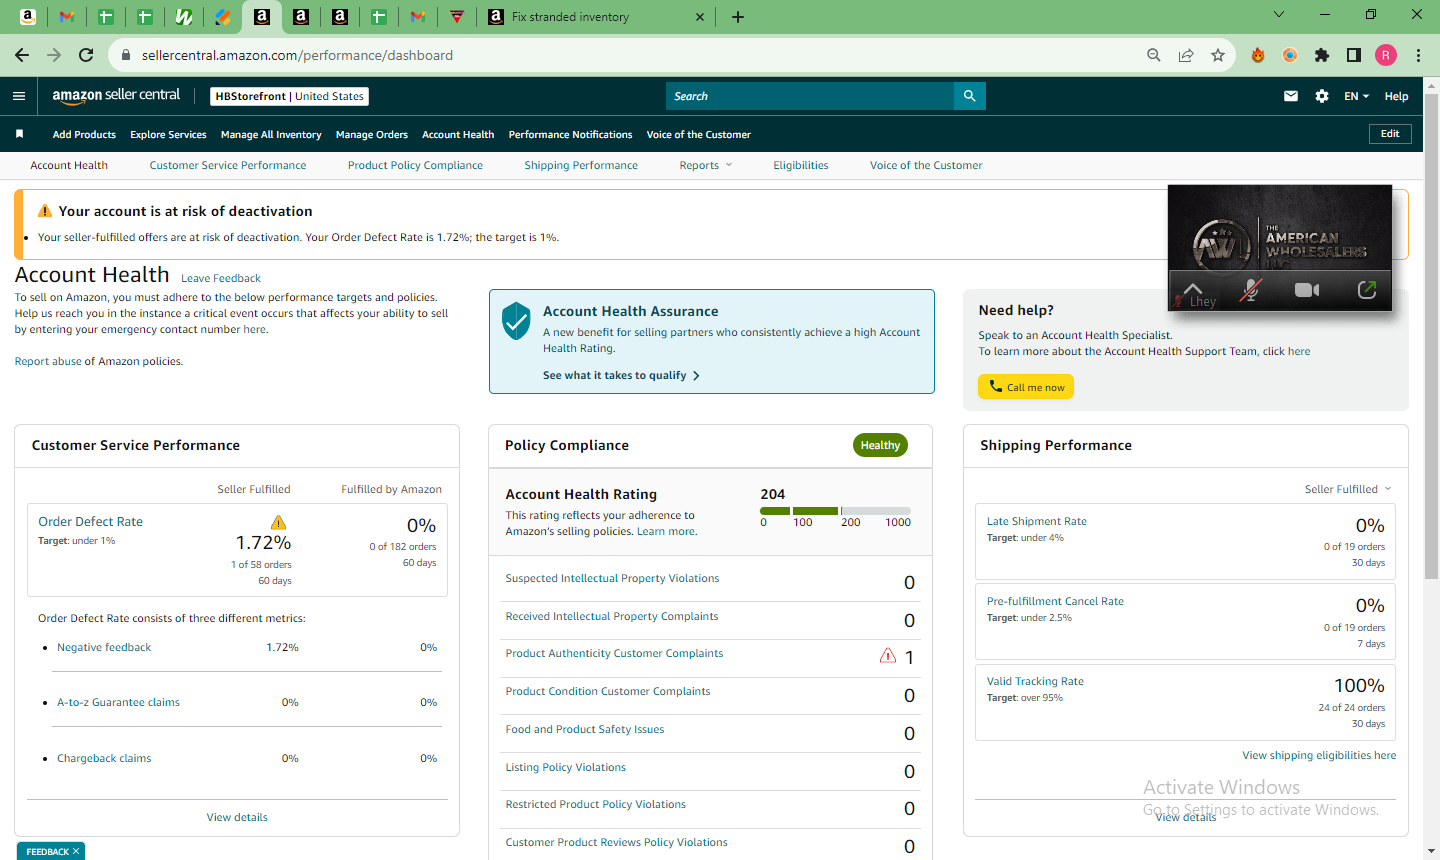Open the Negative feedback metric link
Image resolution: width=1440 pixels, height=860 pixels.
coord(104,647)
